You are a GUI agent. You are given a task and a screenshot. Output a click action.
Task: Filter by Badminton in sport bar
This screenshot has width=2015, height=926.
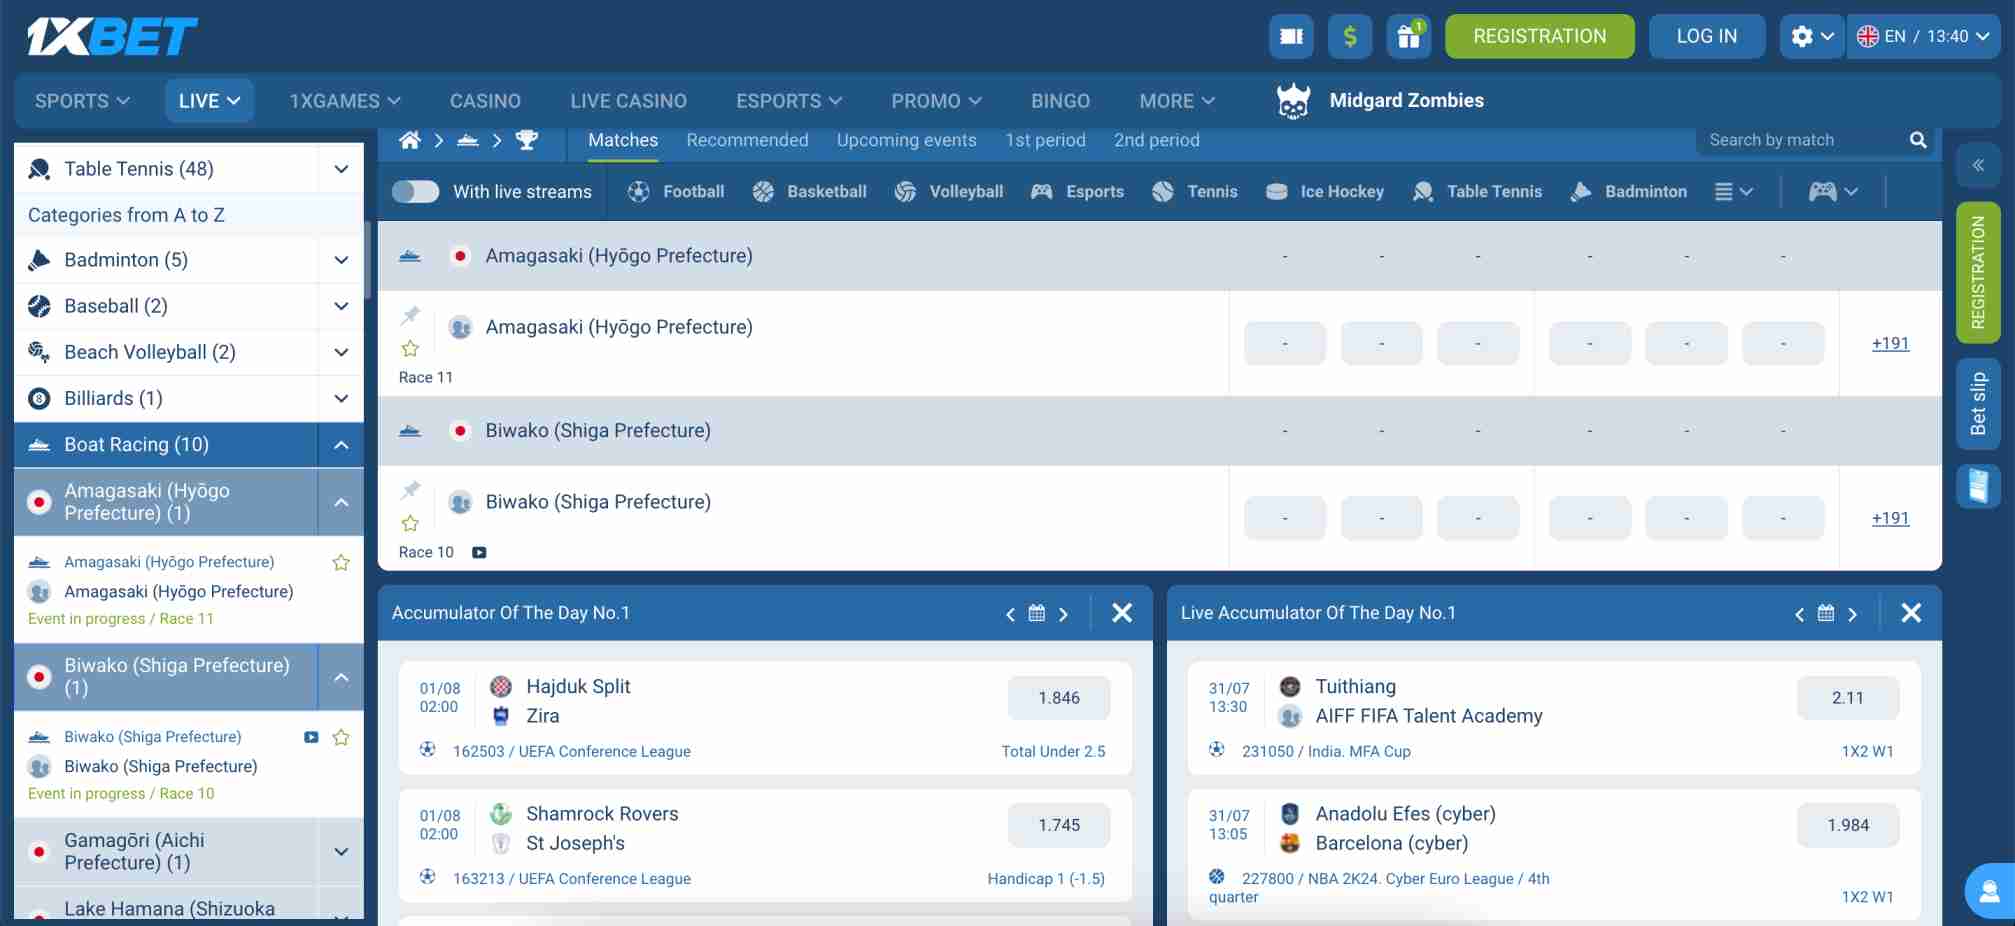1628,192
